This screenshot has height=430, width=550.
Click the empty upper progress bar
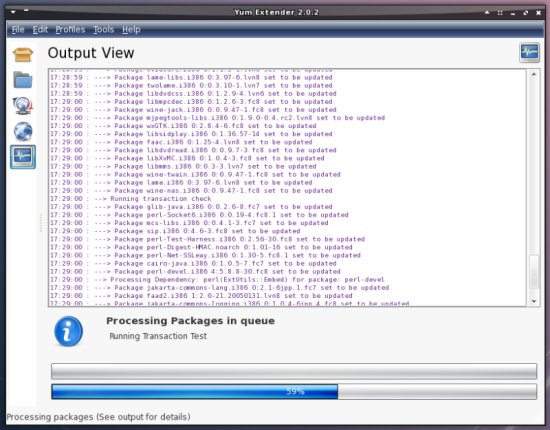(x=294, y=371)
